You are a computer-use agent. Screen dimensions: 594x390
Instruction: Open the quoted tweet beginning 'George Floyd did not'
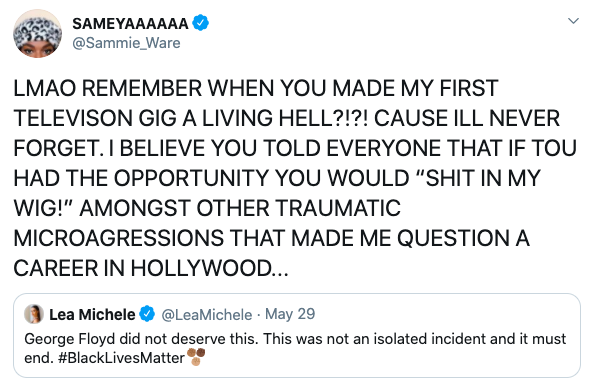pyautogui.click(x=297, y=335)
